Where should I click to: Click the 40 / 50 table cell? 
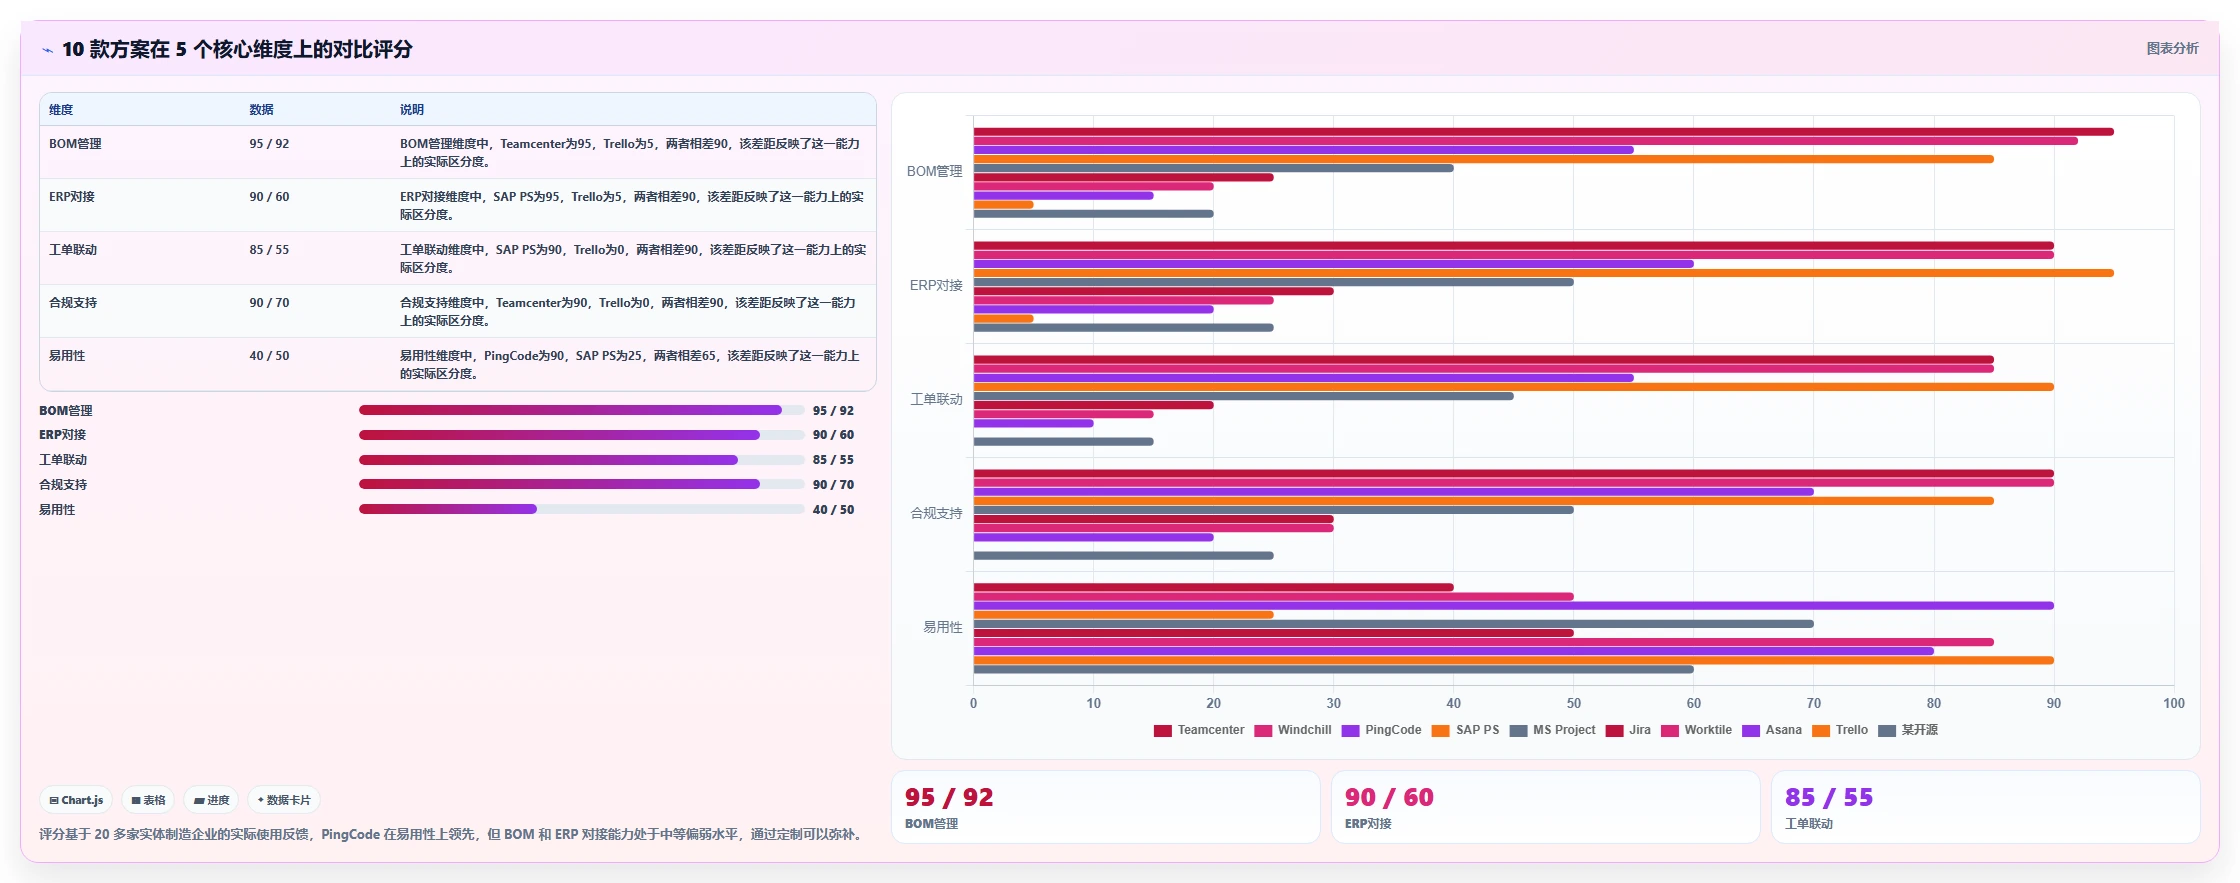(269, 356)
